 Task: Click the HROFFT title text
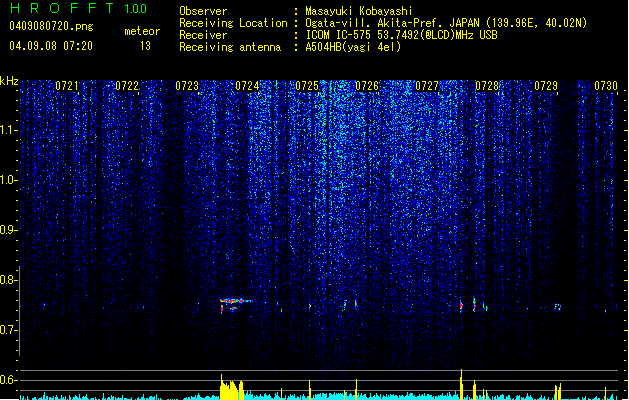click(x=63, y=8)
